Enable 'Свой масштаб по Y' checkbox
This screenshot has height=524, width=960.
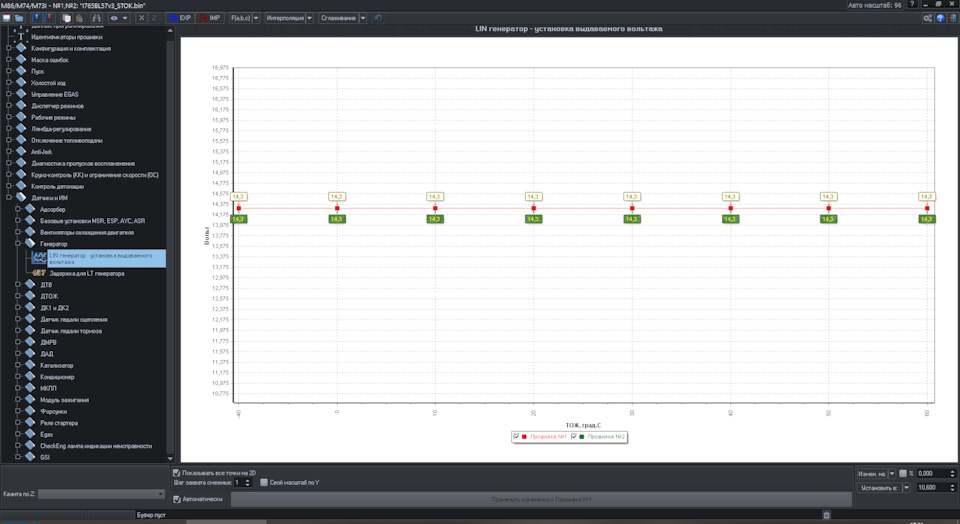point(264,482)
